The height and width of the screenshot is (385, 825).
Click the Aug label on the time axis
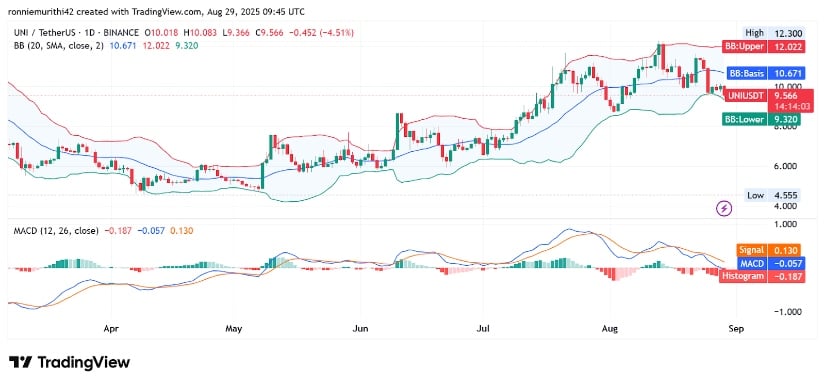coord(609,329)
